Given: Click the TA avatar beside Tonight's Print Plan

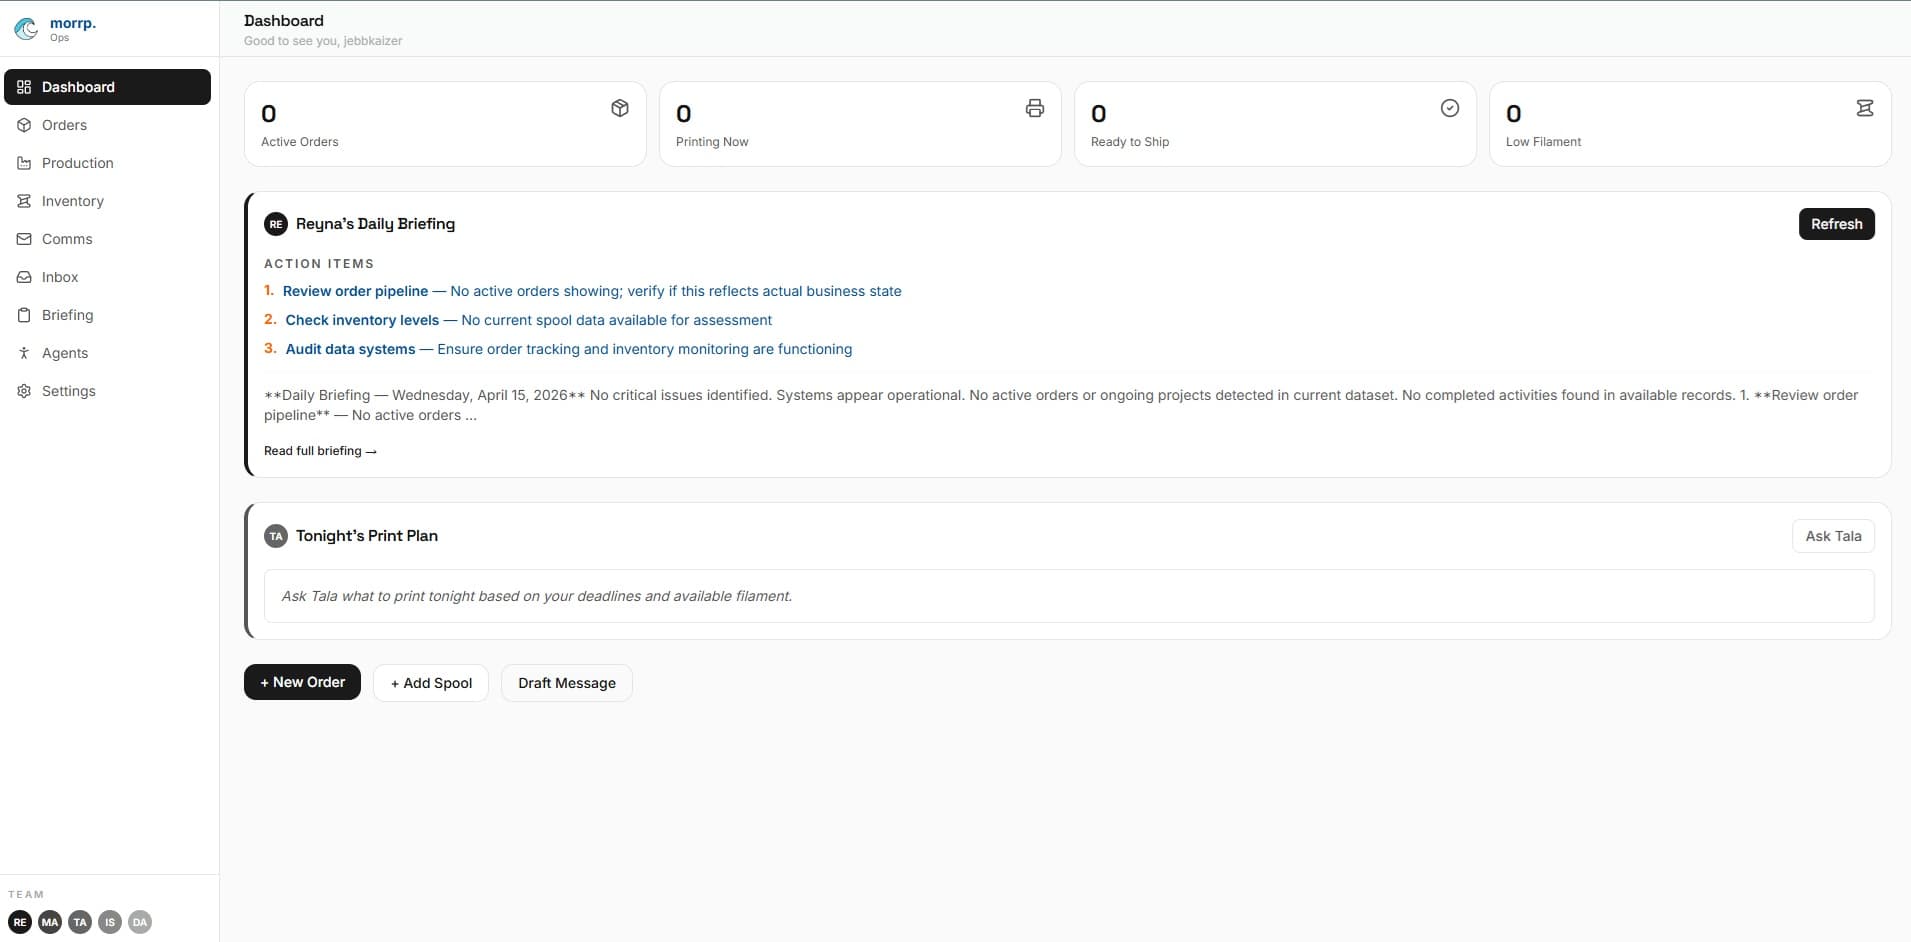Looking at the screenshot, I should [276, 536].
